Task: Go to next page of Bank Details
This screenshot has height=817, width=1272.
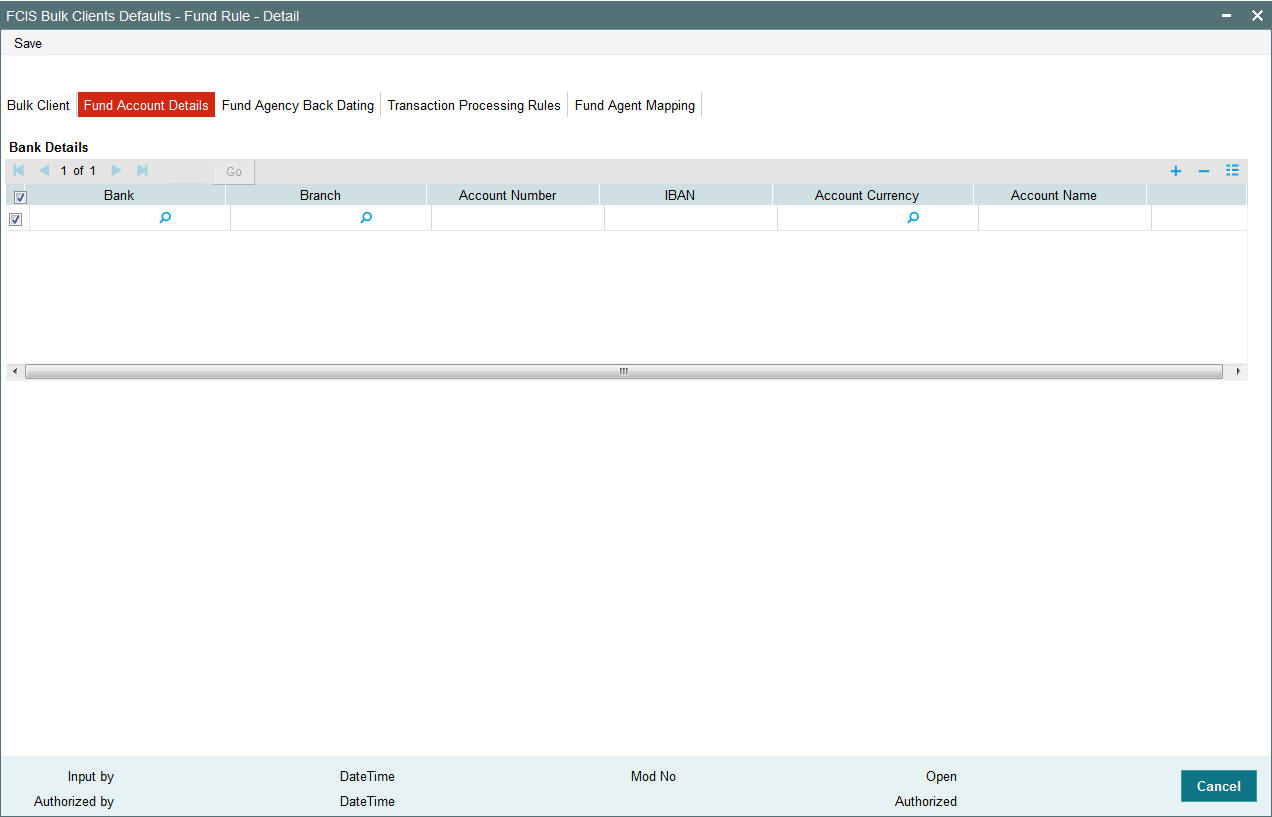Action: (x=116, y=171)
